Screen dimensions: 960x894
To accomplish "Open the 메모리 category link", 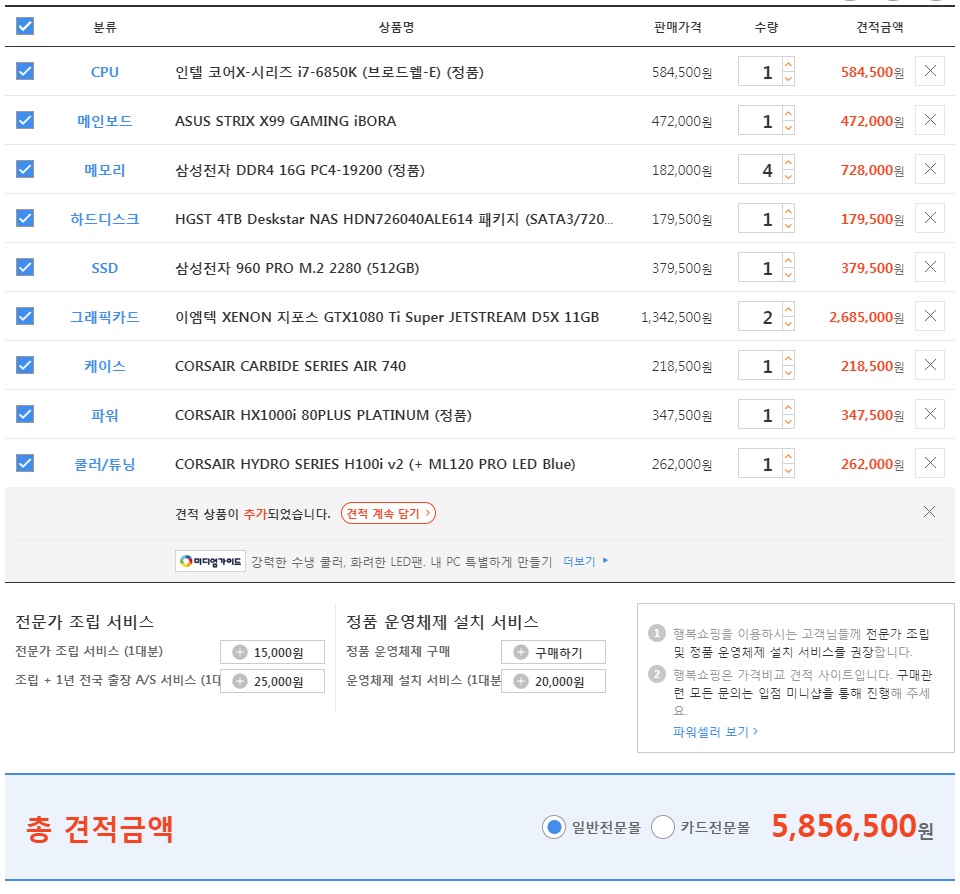I will (105, 170).
